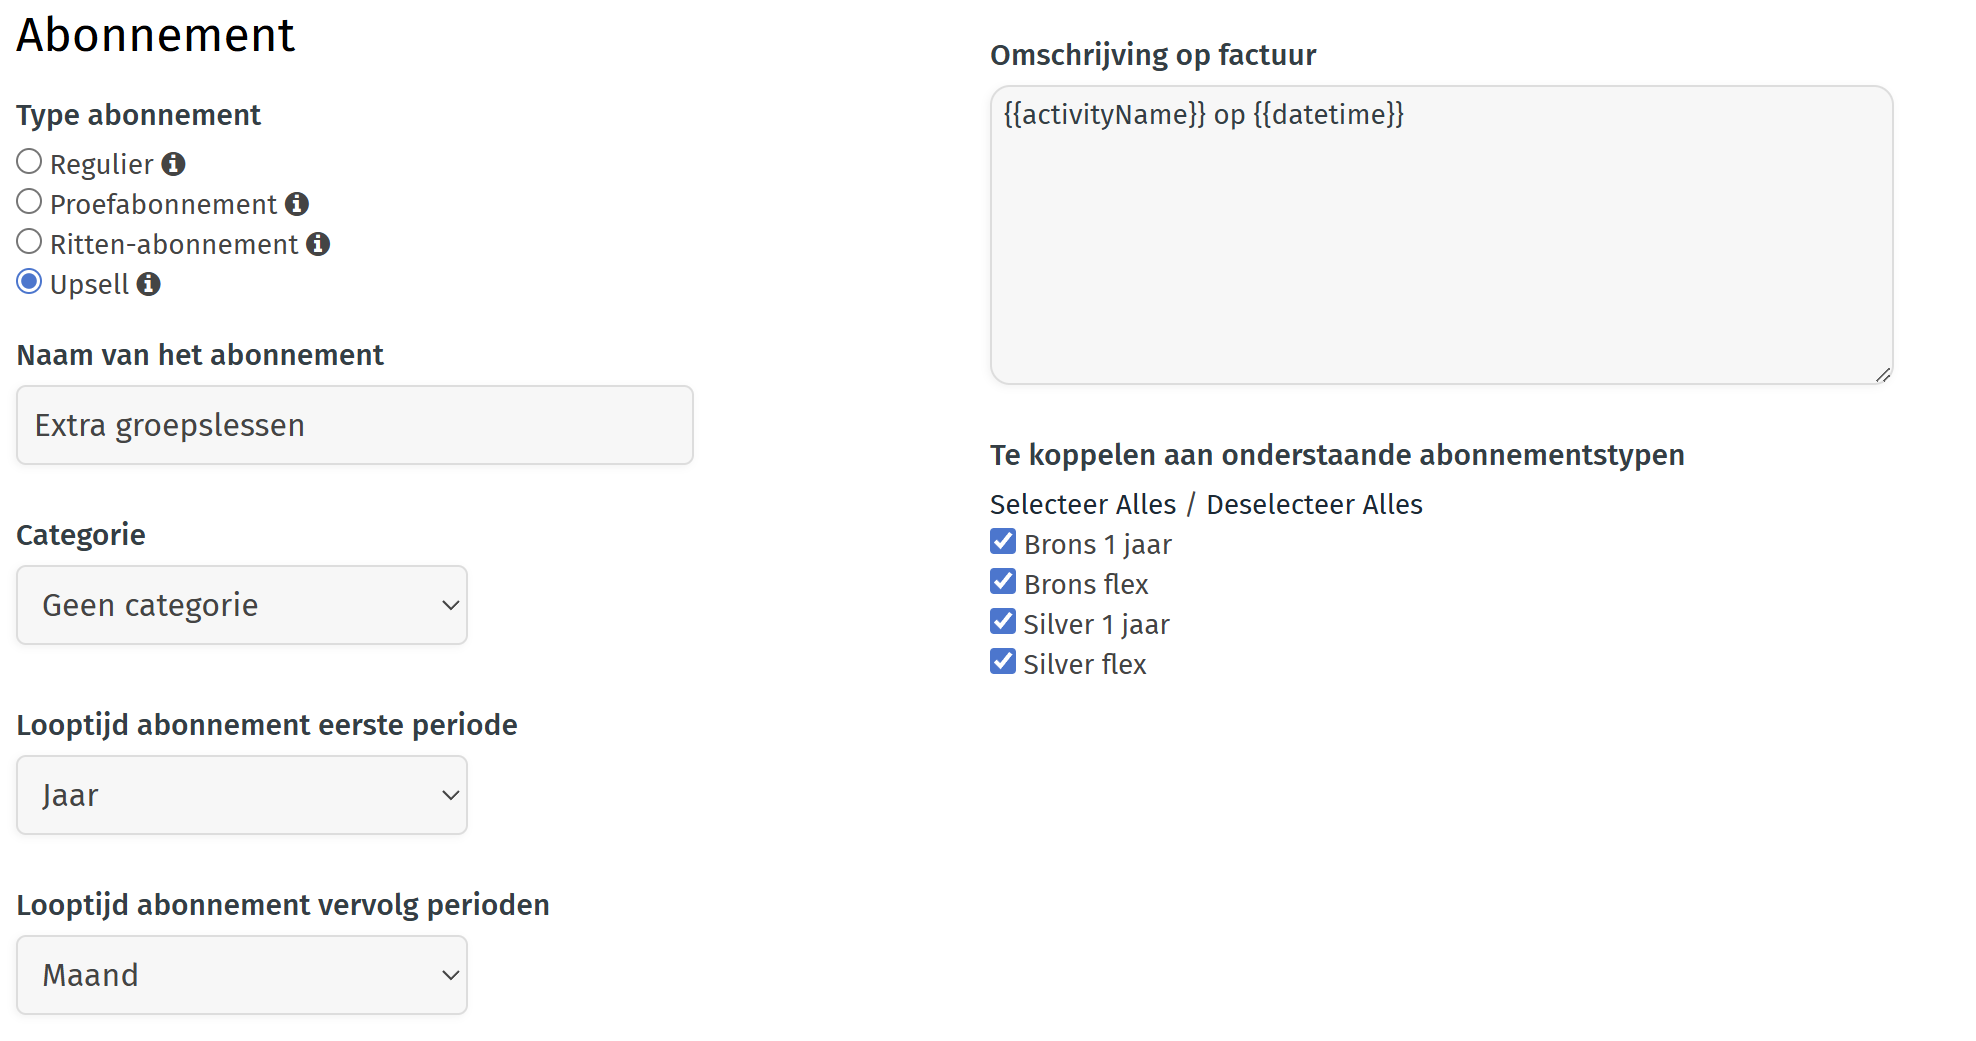Click the subscription name input field
The image size is (1976, 1041).
click(x=355, y=425)
